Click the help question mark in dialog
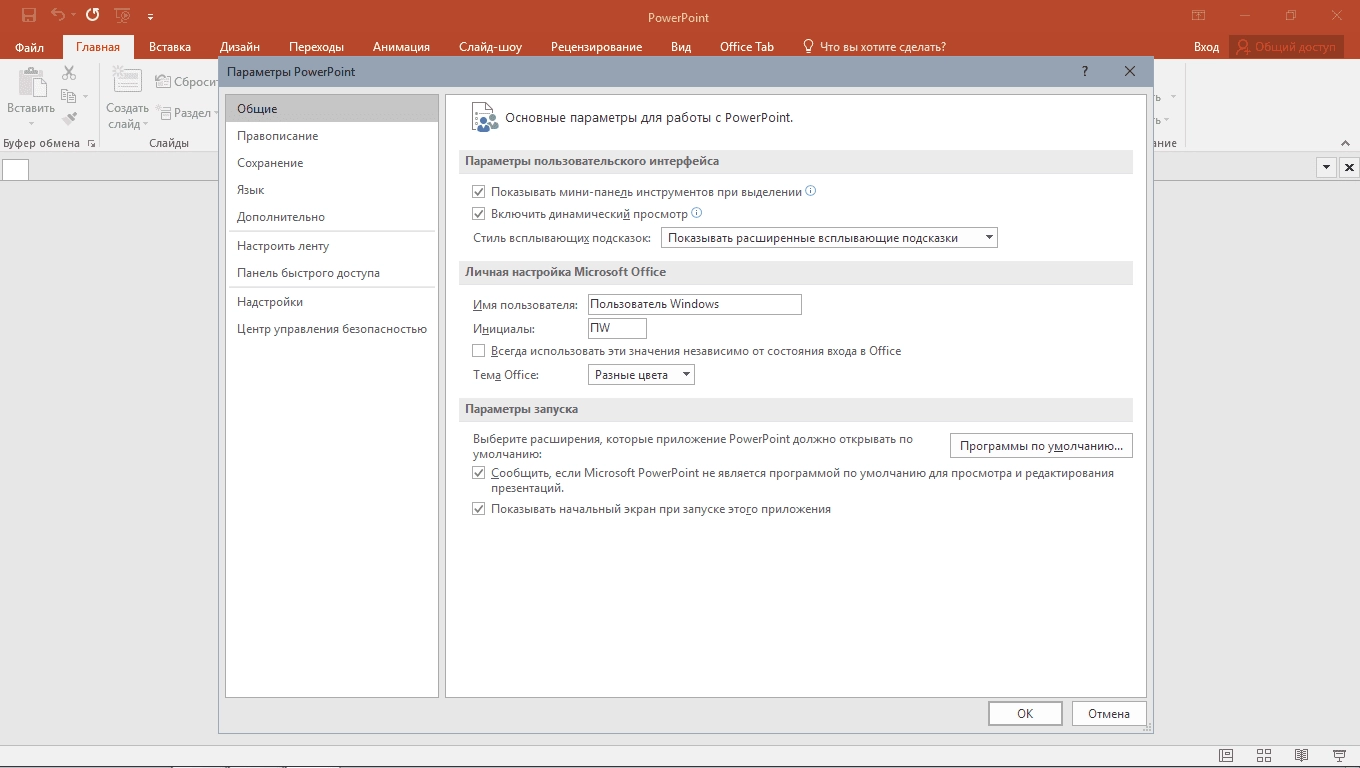 click(x=1085, y=72)
